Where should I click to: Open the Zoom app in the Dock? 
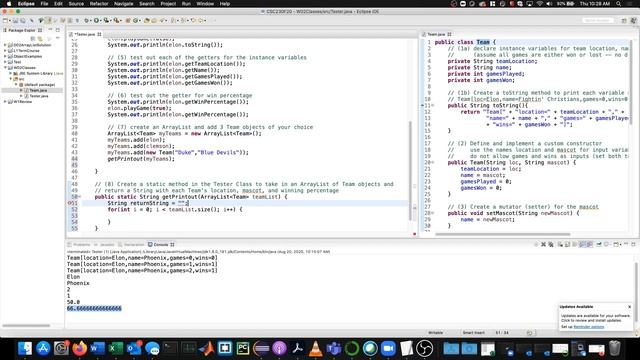[388, 348]
